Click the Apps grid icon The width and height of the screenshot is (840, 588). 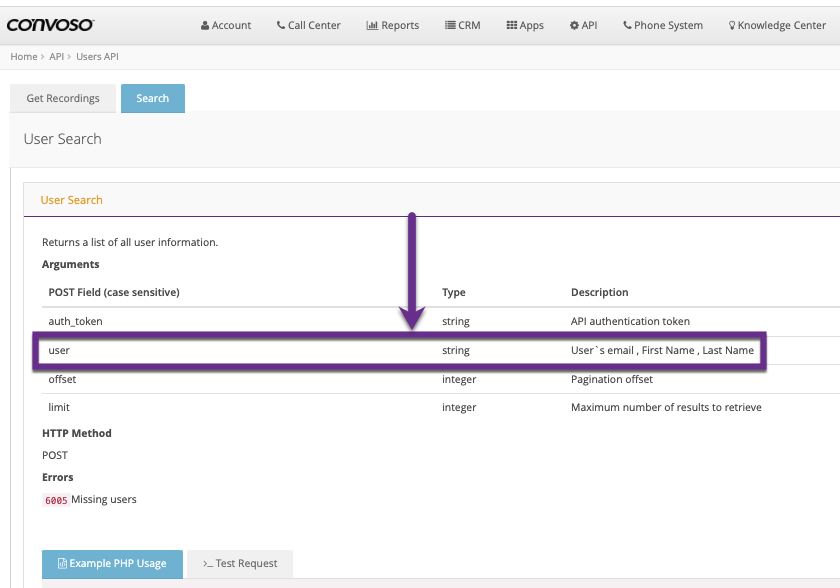point(512,25)
